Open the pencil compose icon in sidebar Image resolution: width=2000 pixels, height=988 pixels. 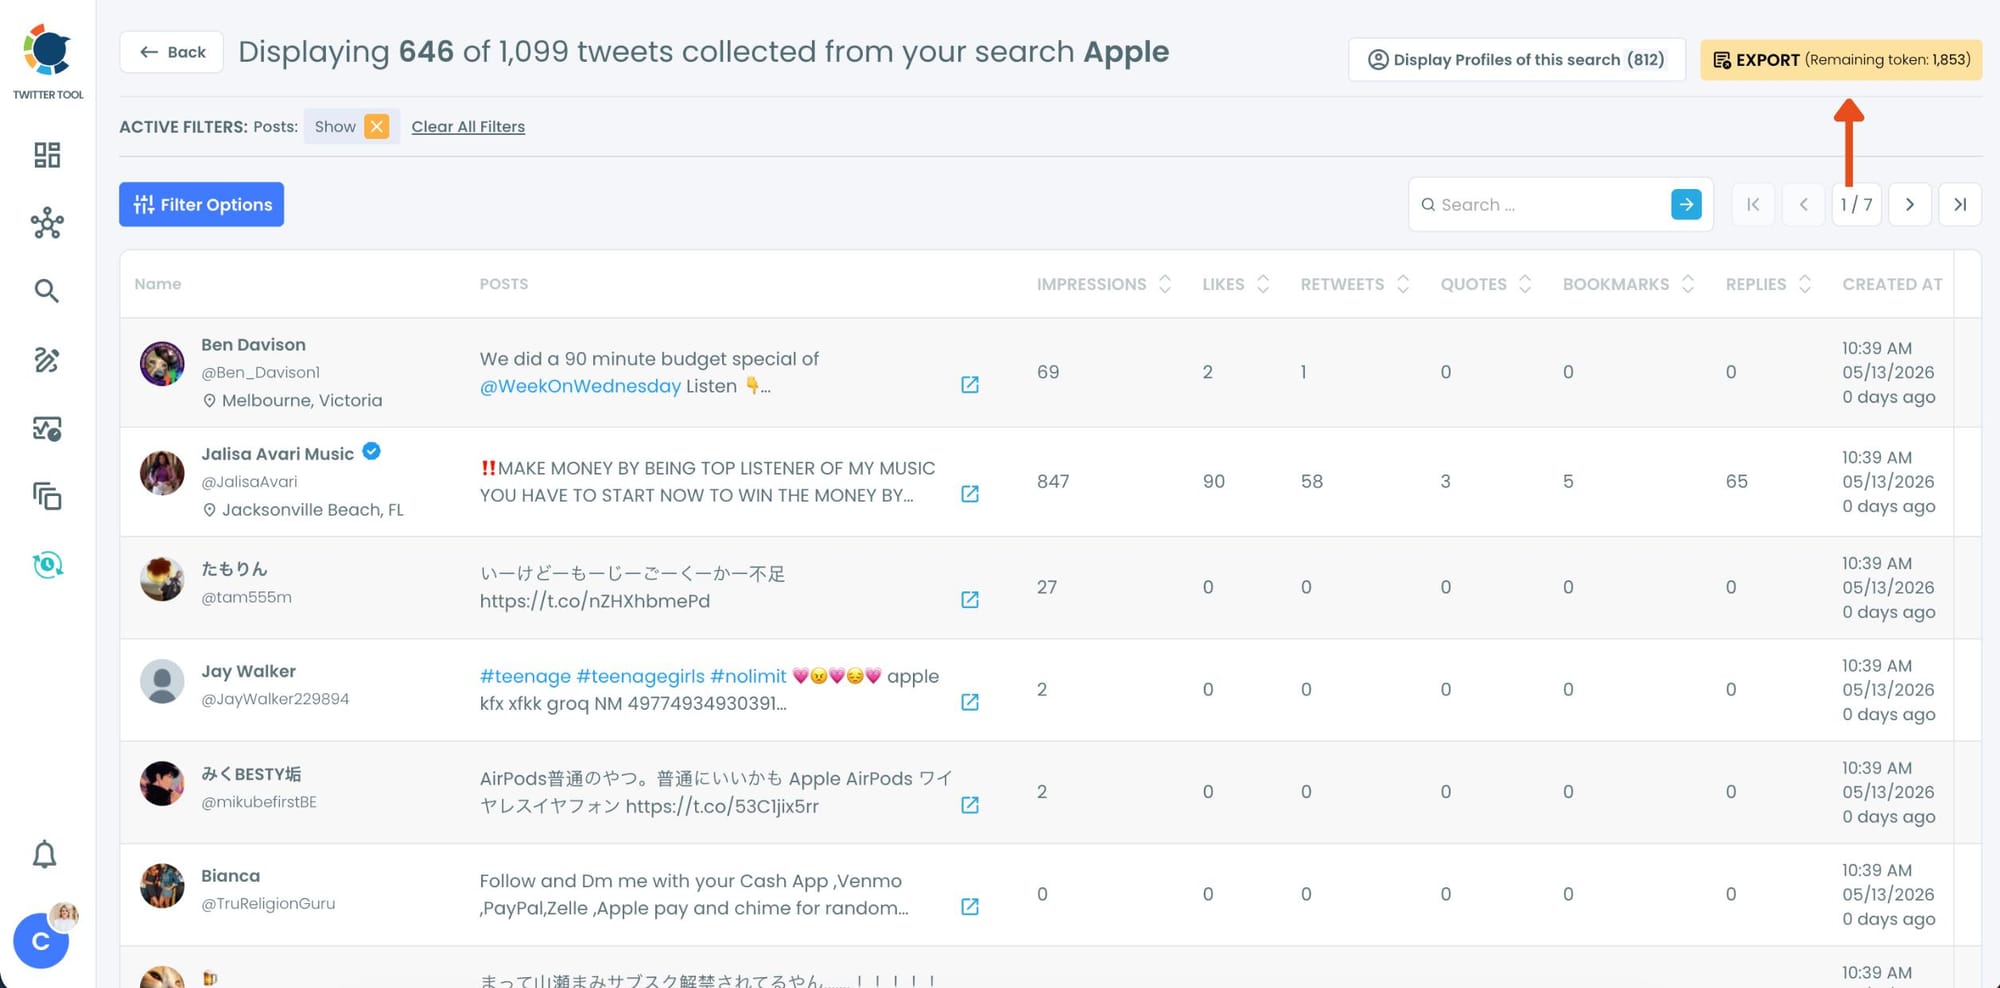point(47,360)
